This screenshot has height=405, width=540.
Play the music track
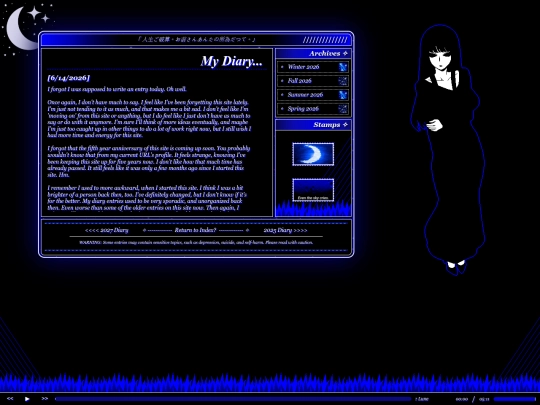pyautogui.click(x=27, y=399)
